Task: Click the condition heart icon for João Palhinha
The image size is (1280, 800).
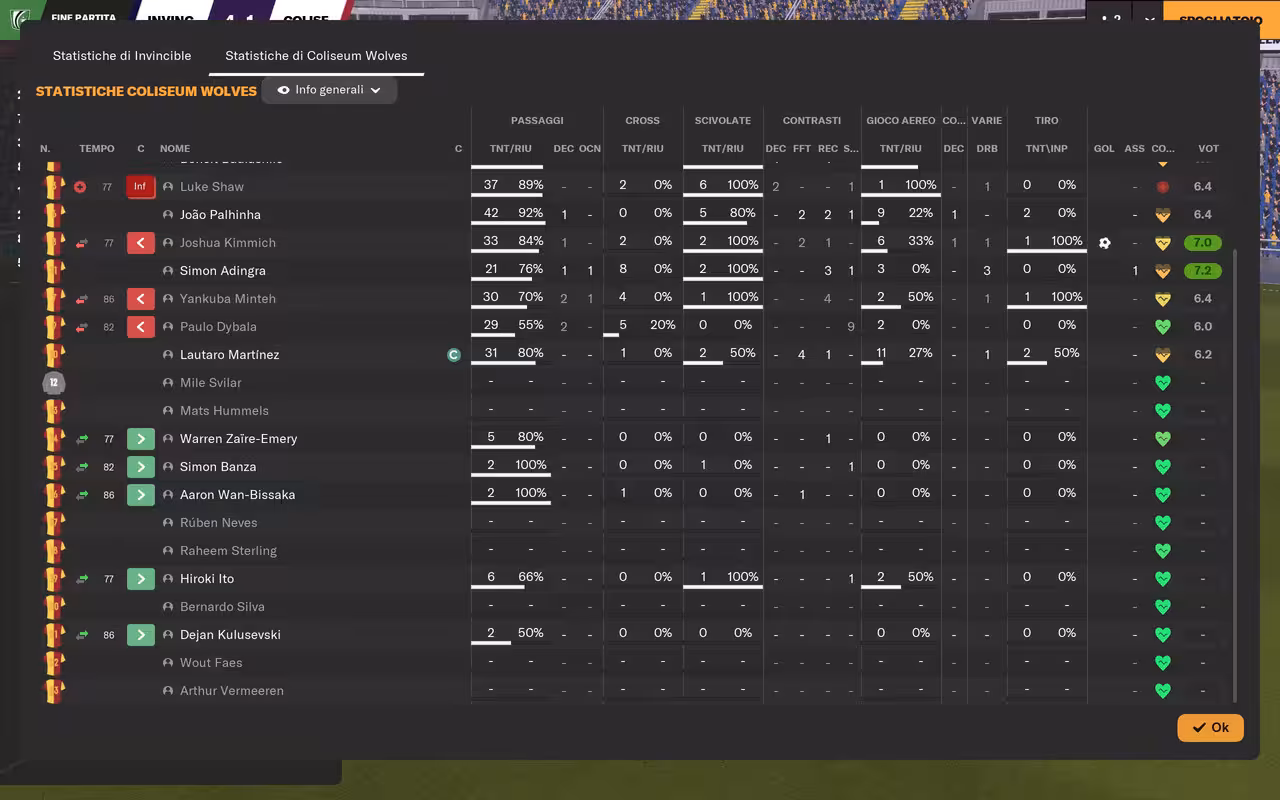Action: click(1162, 215)
